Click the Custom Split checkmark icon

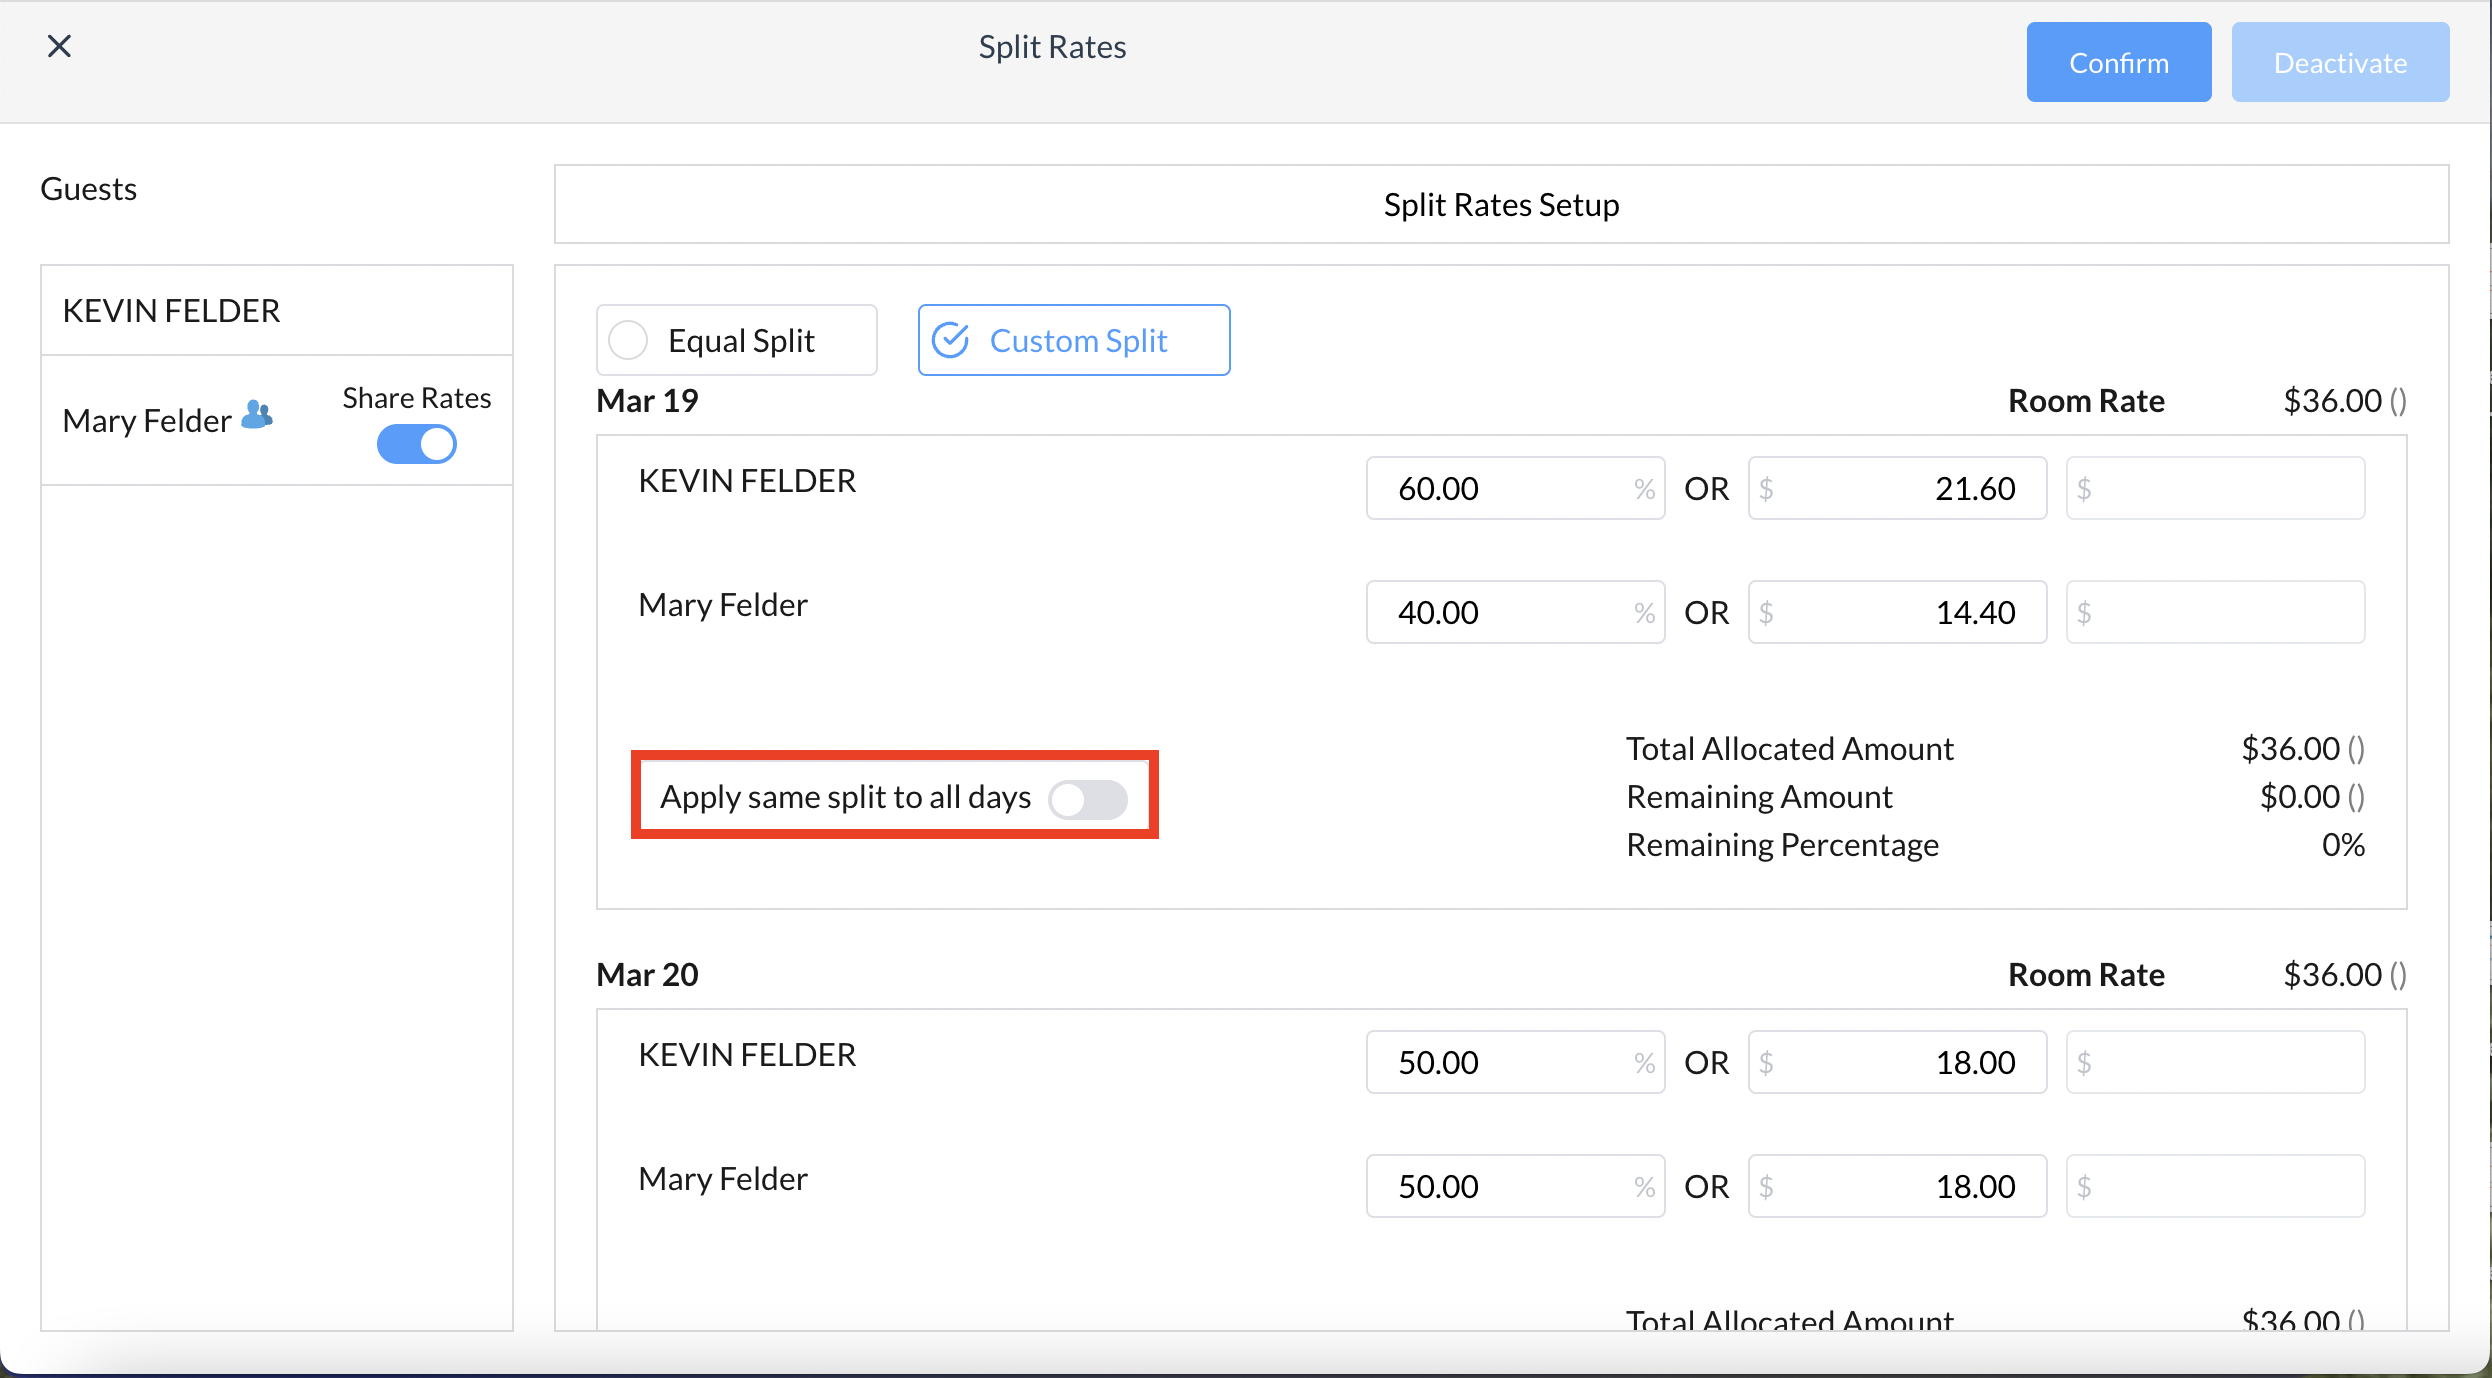pyautogui.click(x=950, y=340)
